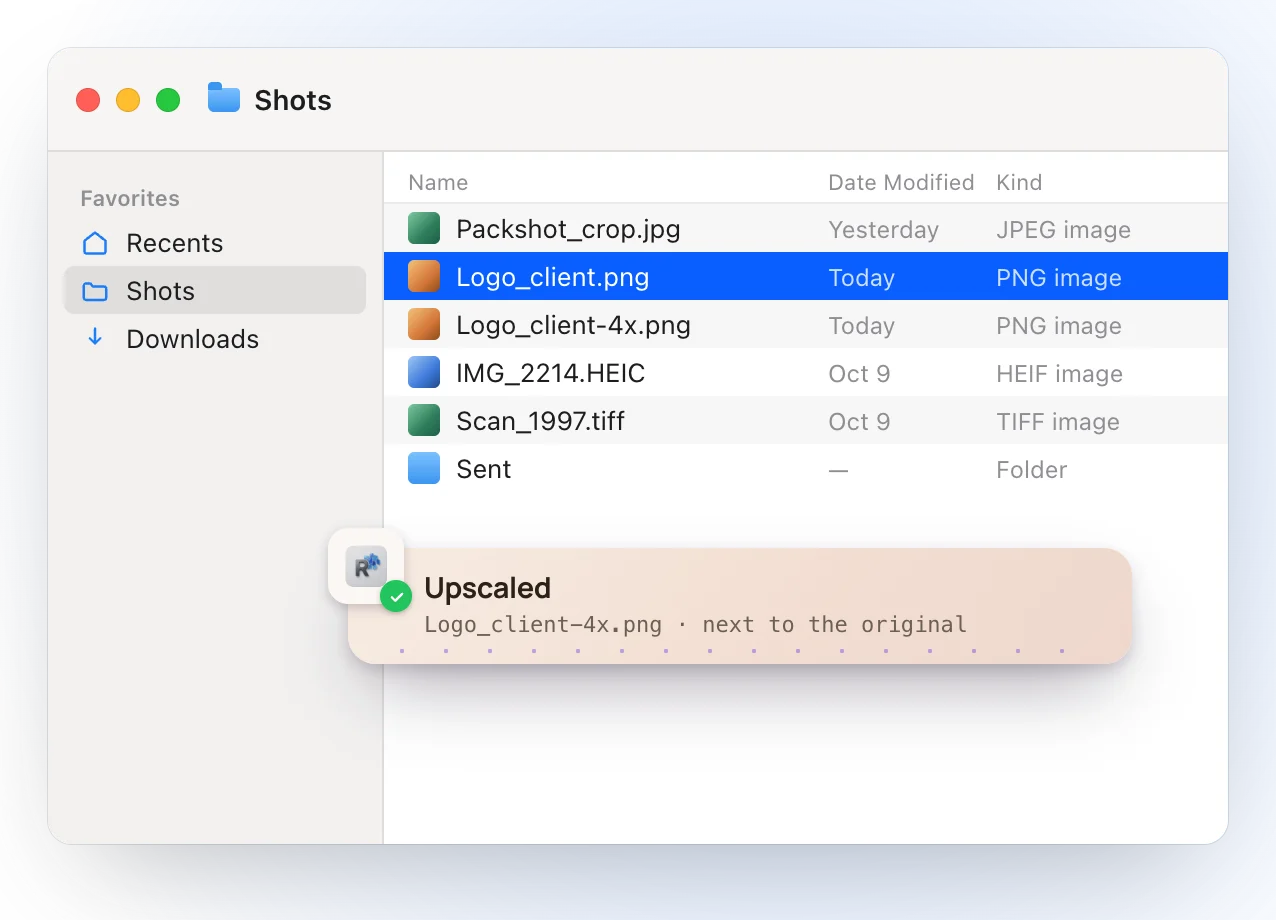This screenshot has width=1276, height=920.
Task: Select the Logo_client.png file name
Action: (553, 277)
